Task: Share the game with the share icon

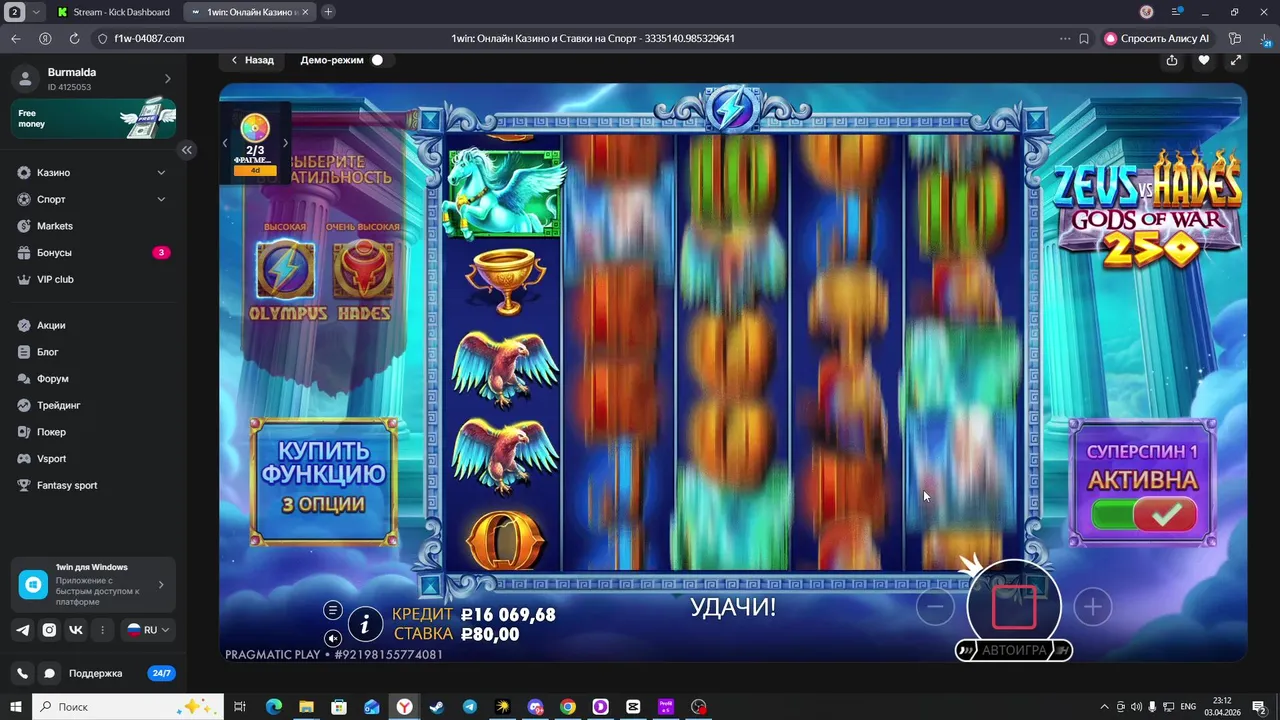Action: coord(1172,60)
